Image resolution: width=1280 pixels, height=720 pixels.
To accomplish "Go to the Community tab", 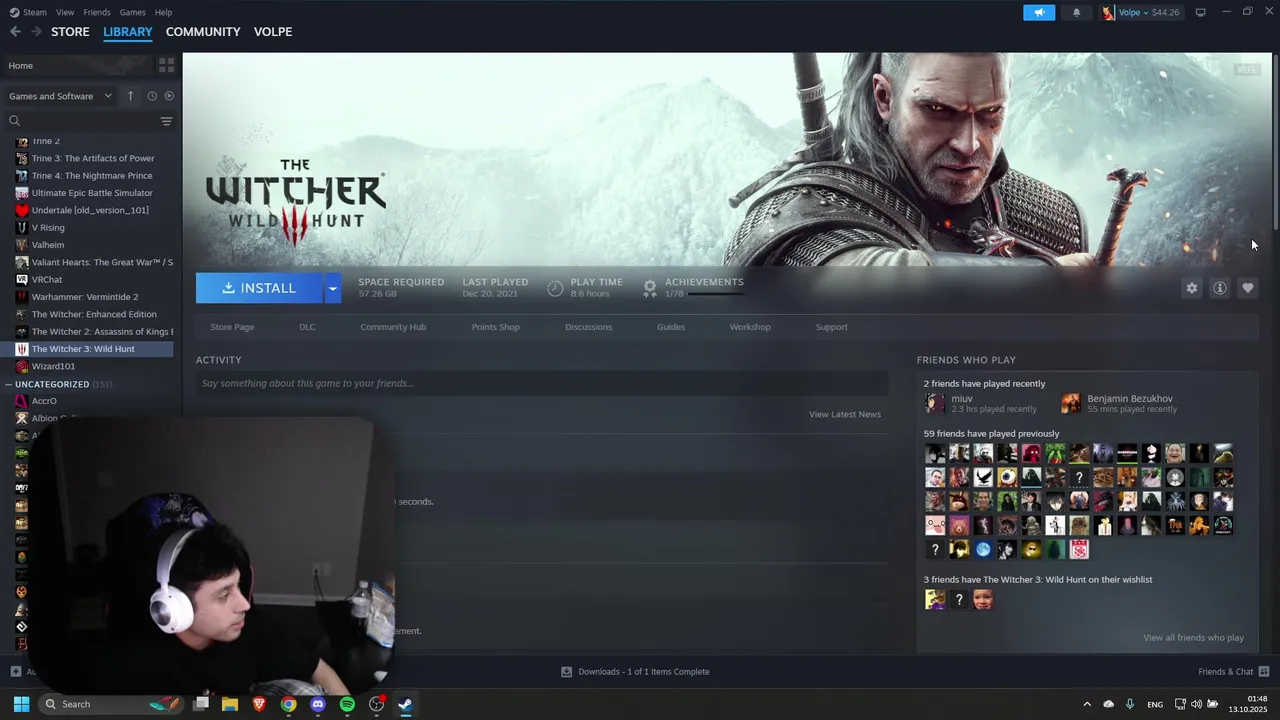I will point(203,32).
